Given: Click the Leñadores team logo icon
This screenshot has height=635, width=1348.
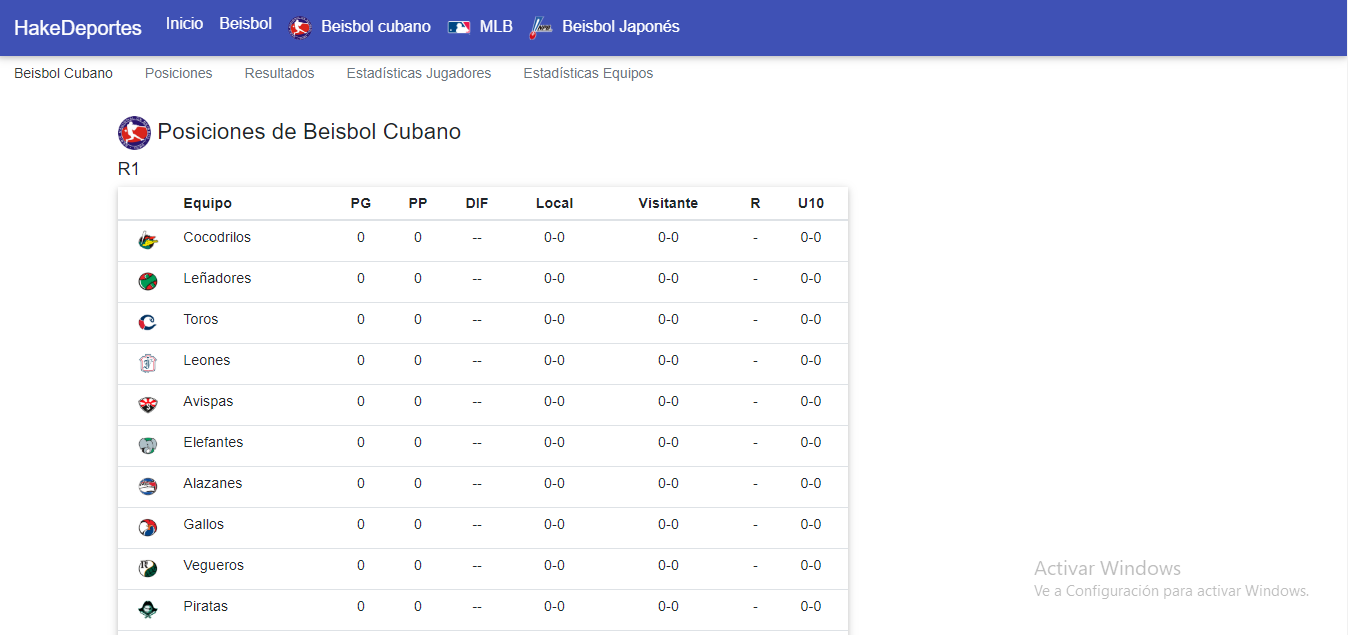Looking at the screenshot, I should pyautogui.click(x=148, y=281).
